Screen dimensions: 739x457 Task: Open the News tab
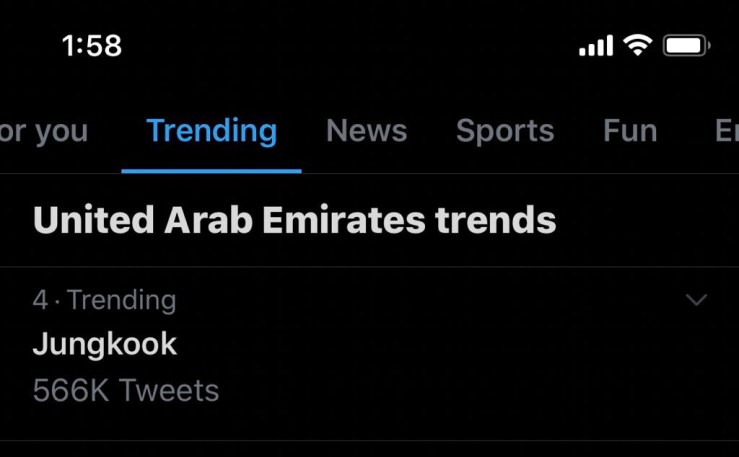point(366,130)
